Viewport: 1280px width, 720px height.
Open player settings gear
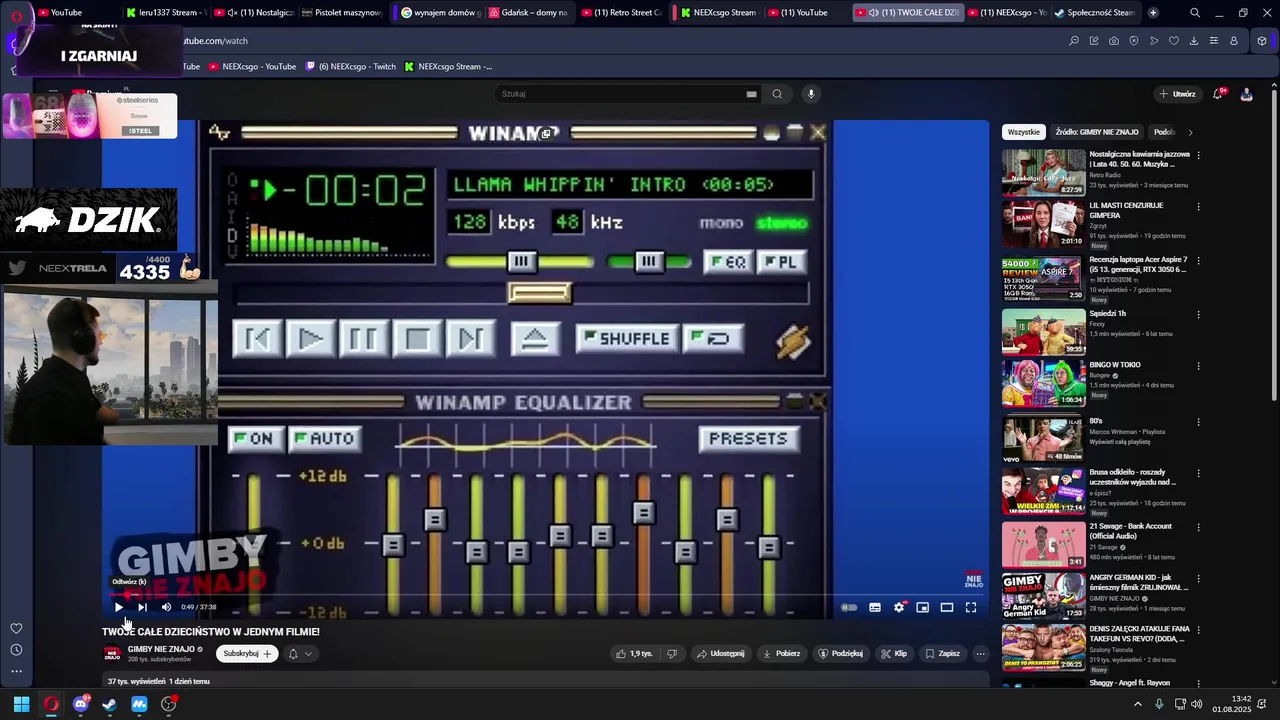pos(899,607)
